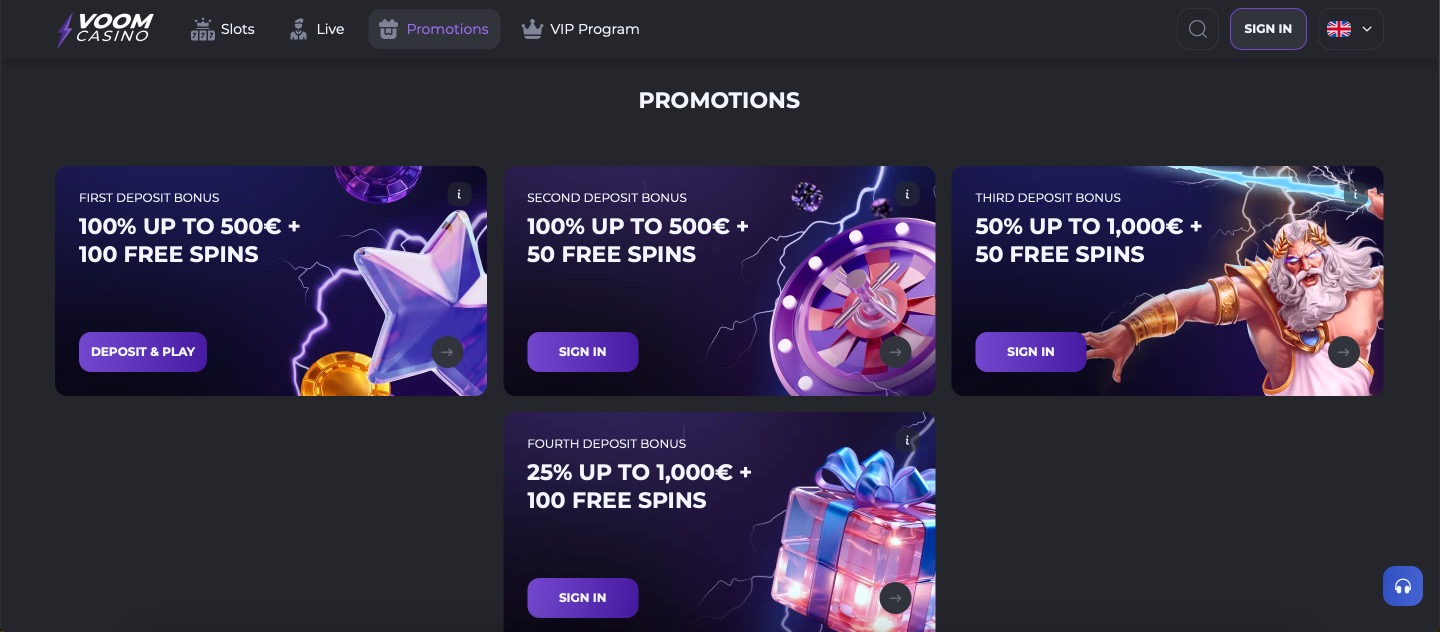Viewport: 1440px width, 632px height.
Task: Click arrow icon on Second Deposit card
Action: point(895,352)
